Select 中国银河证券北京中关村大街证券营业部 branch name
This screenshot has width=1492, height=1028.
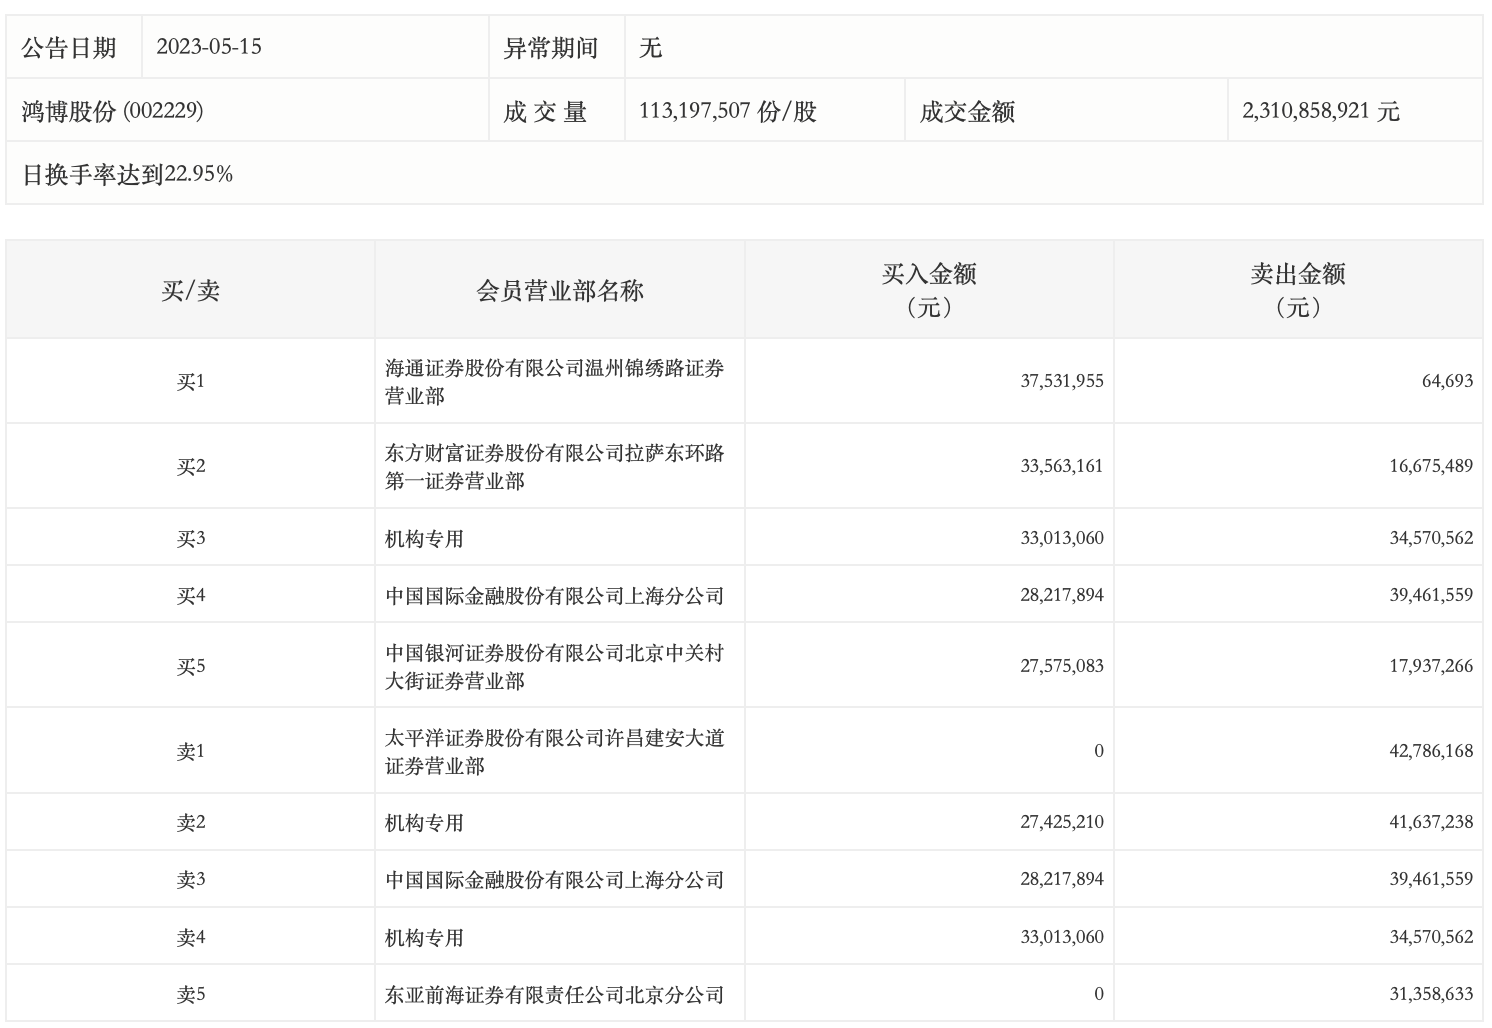[554, 666]
